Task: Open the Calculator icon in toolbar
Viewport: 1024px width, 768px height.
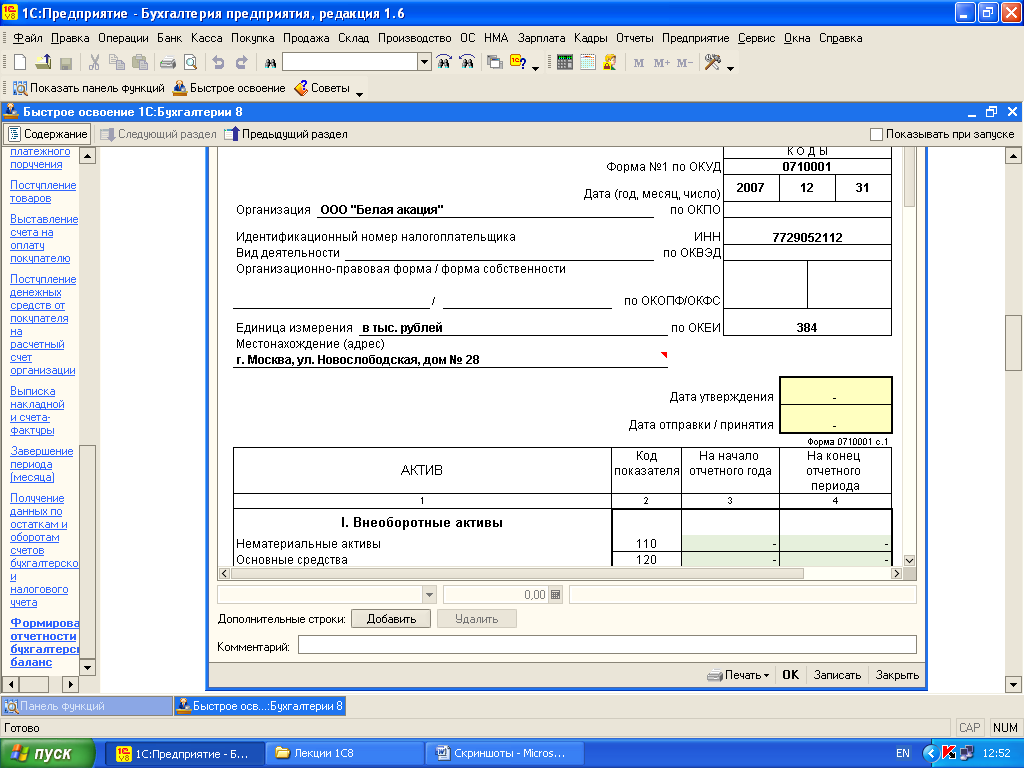Action: [x=565, y=63]
